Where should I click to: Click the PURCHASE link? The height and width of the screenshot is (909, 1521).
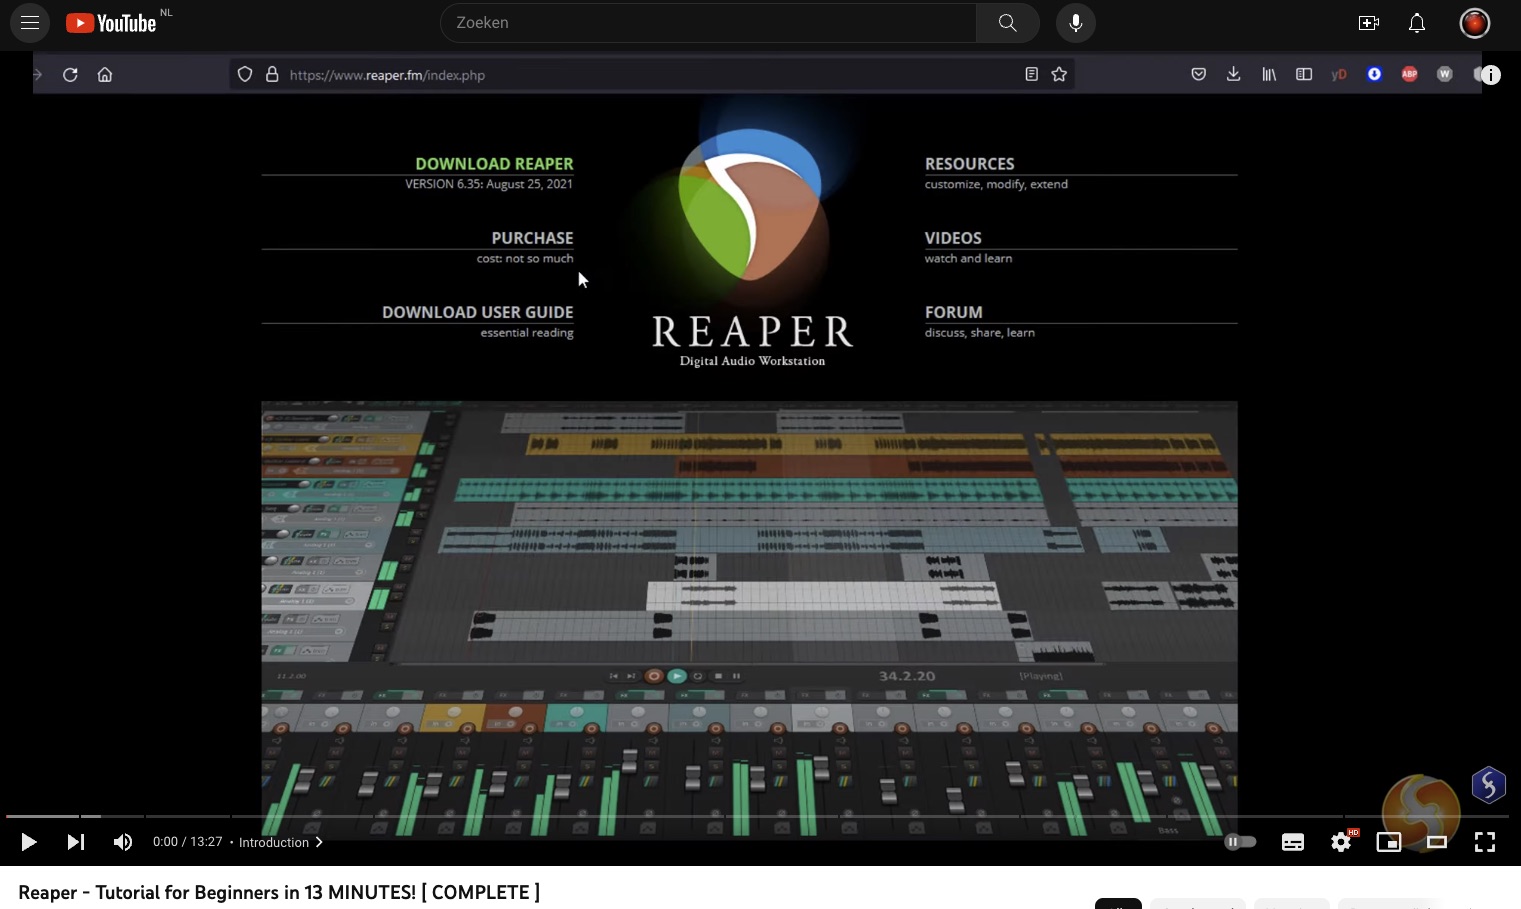click(x=532, y=238)
